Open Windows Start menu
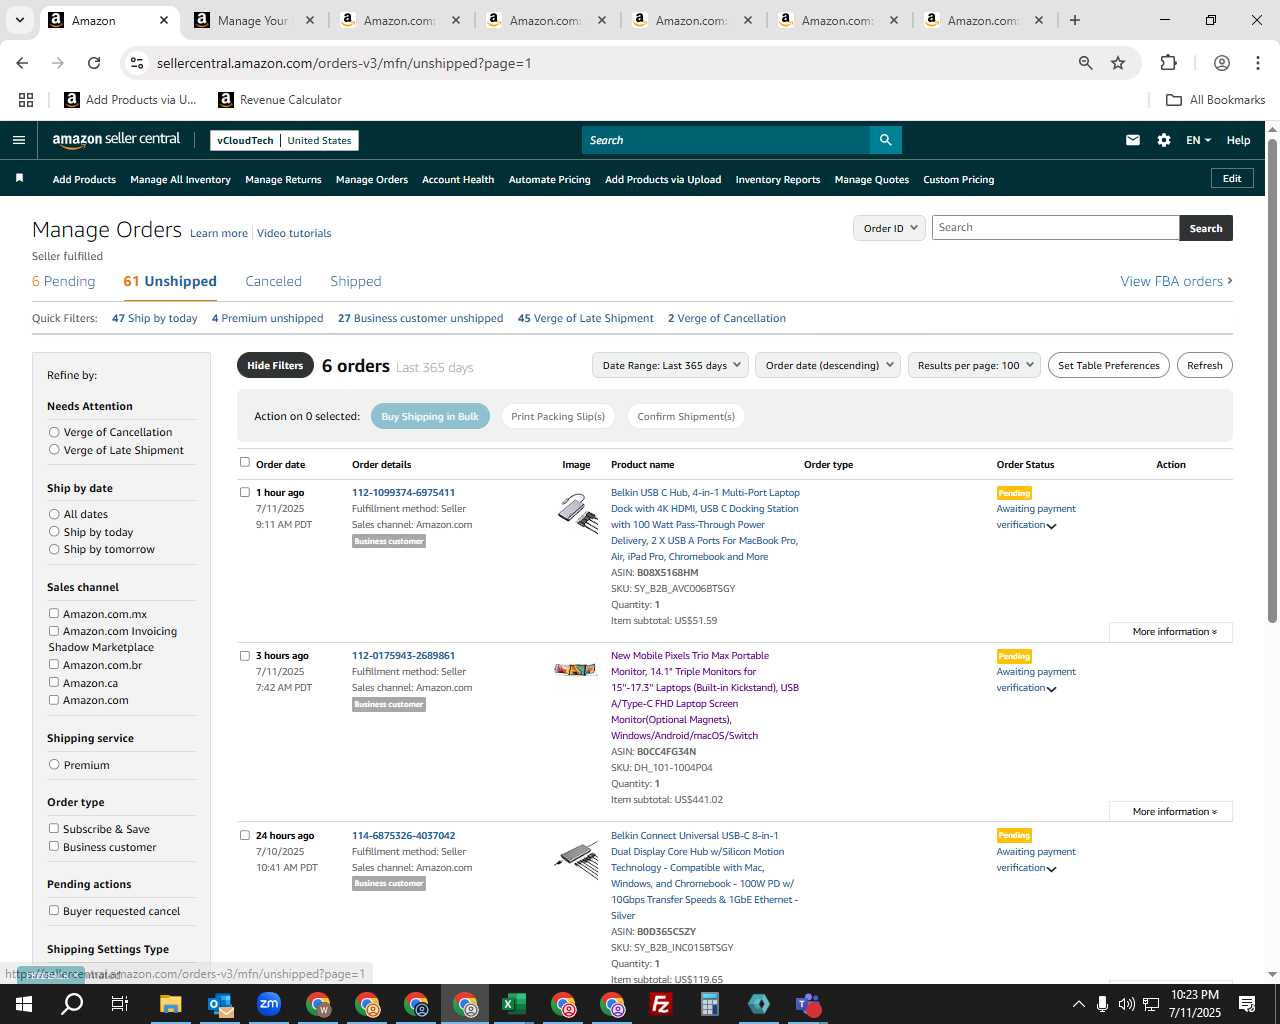 coord(24,1004)
